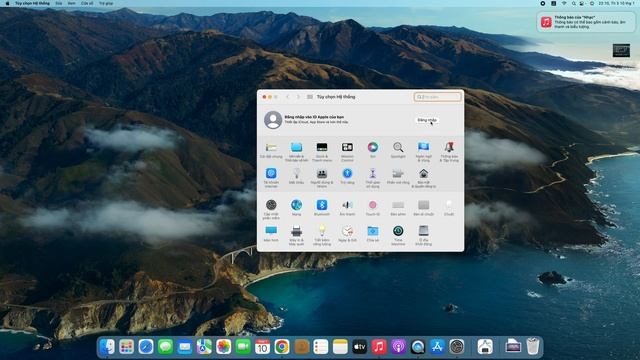Open the Keyboard preferences pane

398,205
